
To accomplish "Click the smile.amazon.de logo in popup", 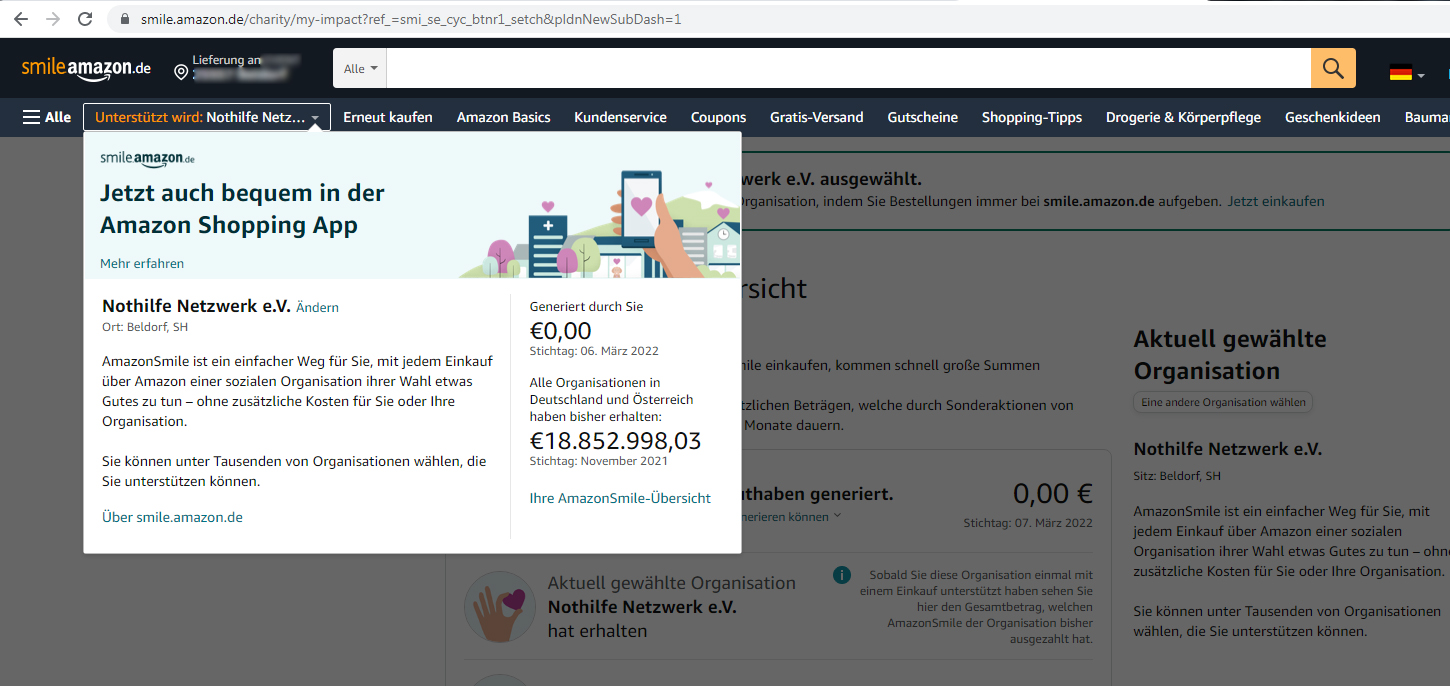I will coord(147,158).
